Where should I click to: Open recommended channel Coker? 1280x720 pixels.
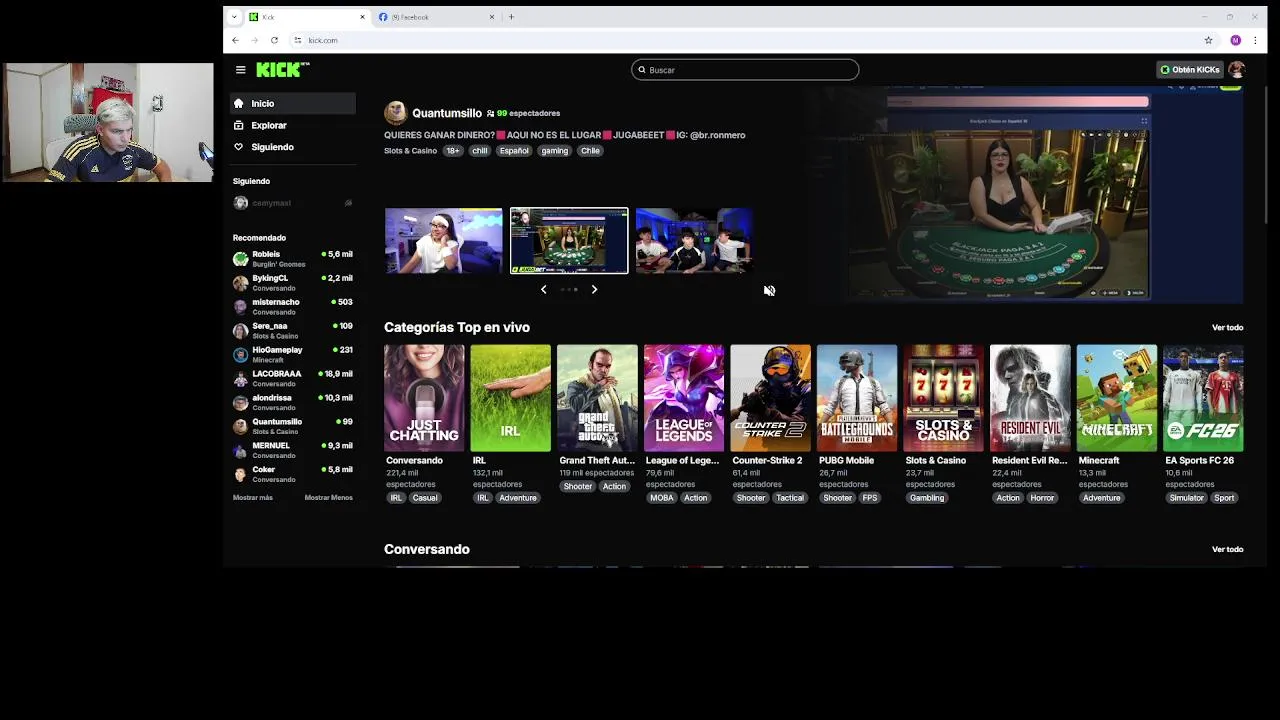click(292, 475)
